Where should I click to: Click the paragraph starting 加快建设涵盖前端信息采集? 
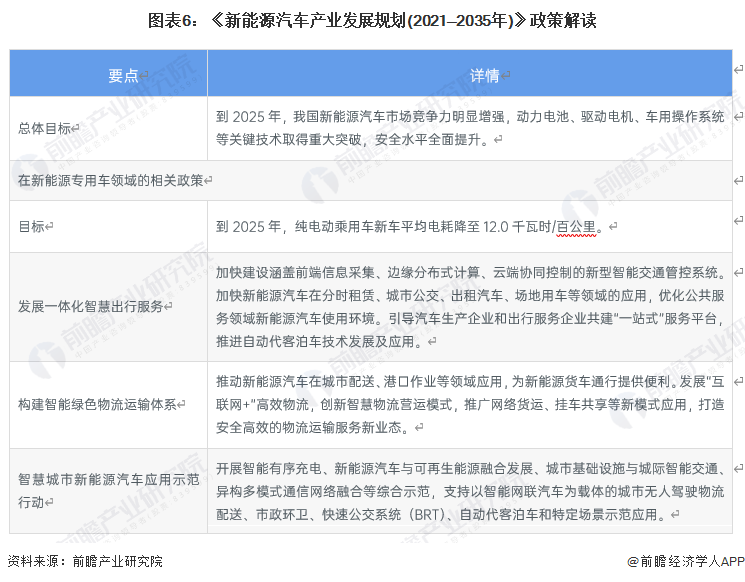coord(470,306)
